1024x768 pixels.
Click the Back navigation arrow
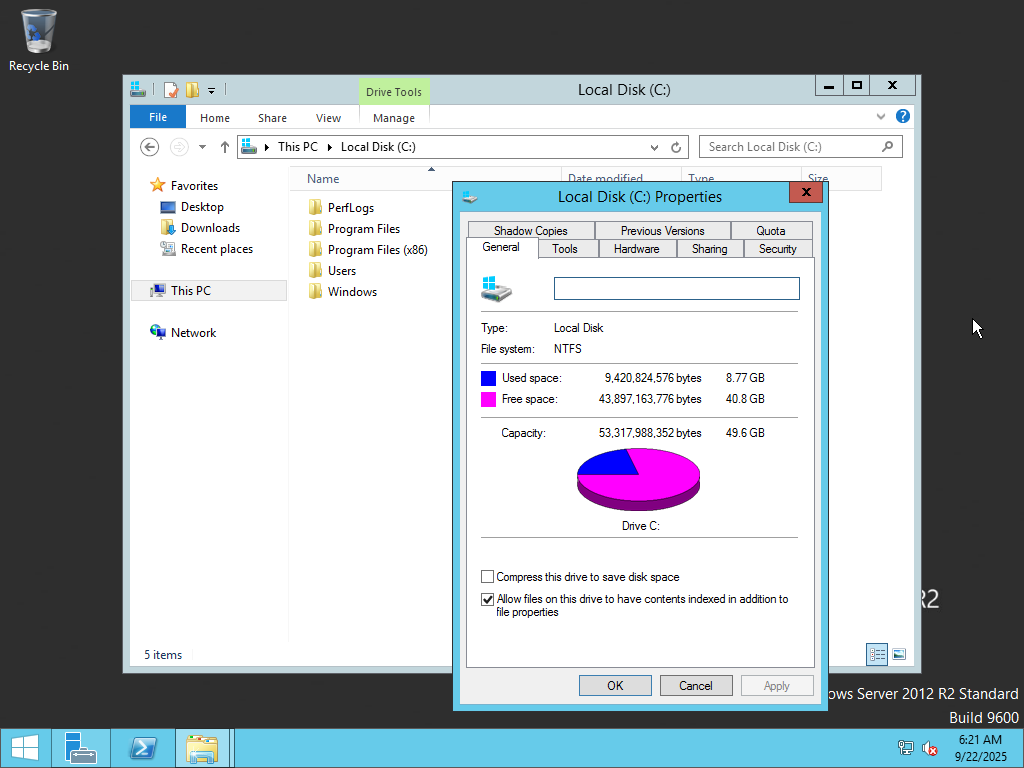click(150, 147)
